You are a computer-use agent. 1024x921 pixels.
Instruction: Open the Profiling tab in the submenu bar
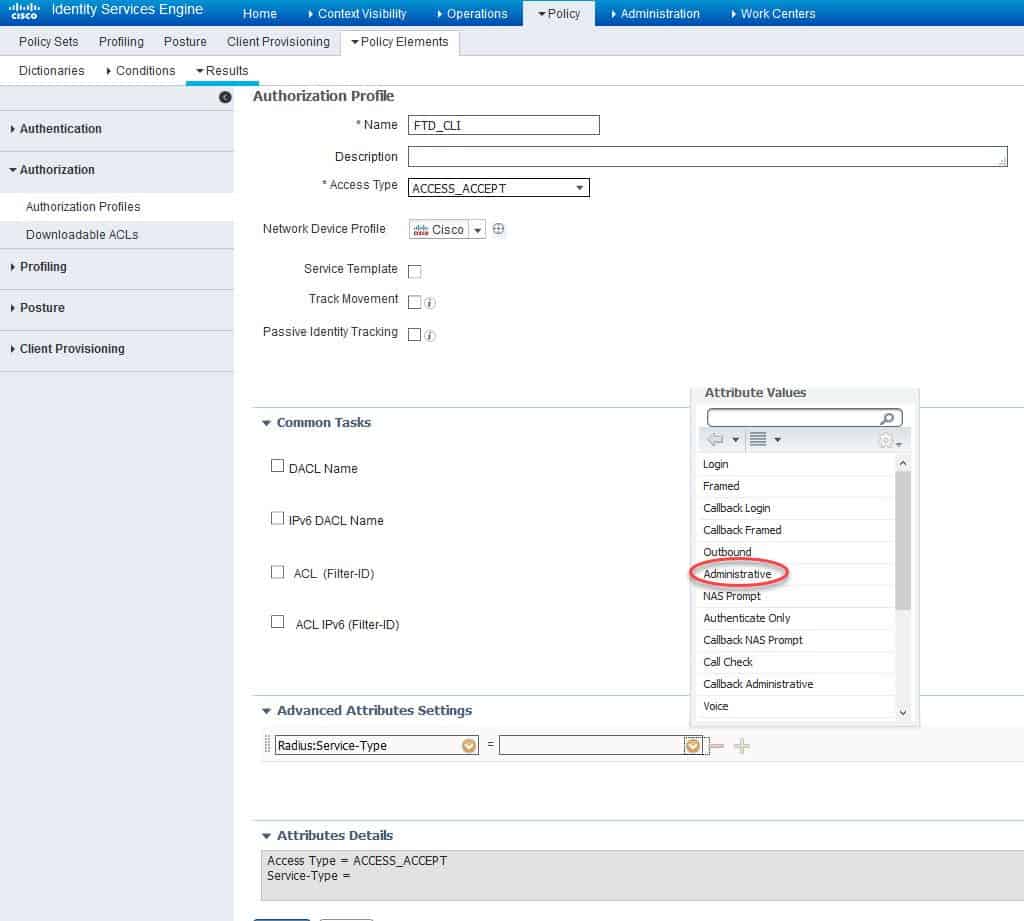(x=121, y=42)
